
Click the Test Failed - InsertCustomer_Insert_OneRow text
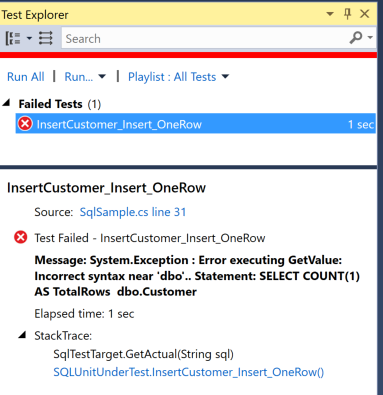tap(150, 238)
